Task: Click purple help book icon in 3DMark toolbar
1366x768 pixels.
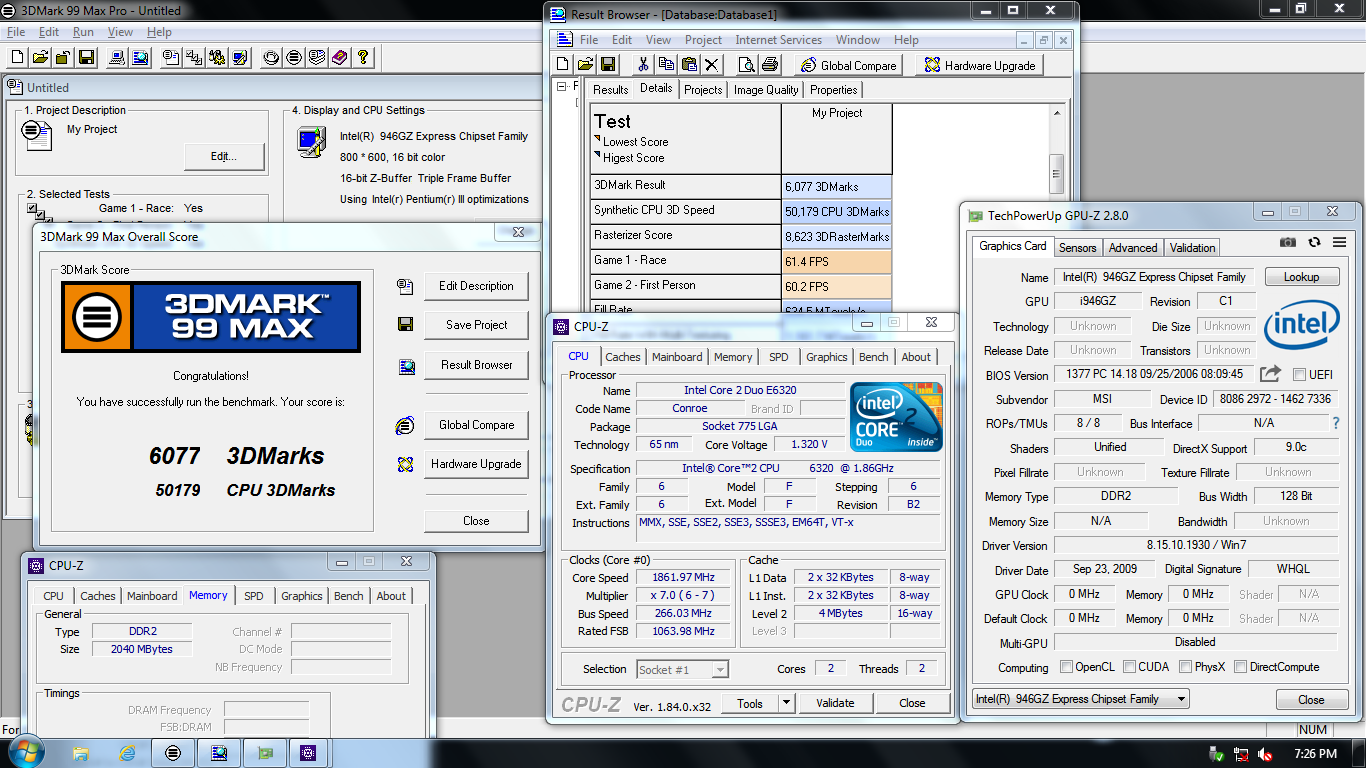Action: [340, 58]
